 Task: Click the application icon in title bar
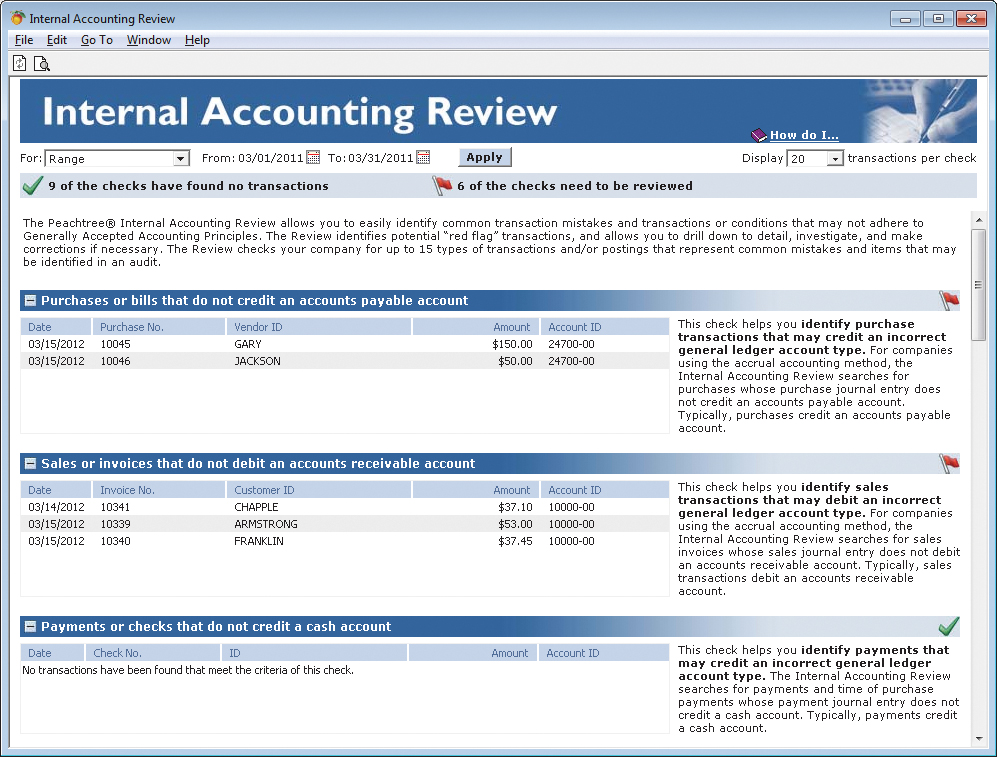point(17,18)
